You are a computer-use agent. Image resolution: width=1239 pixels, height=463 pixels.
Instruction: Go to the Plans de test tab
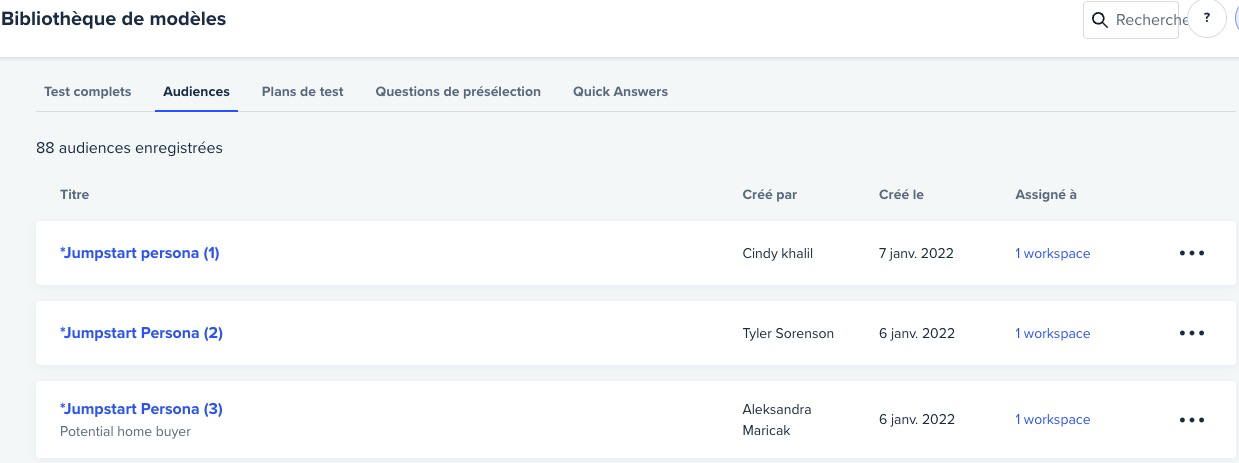tap(303, 91)
